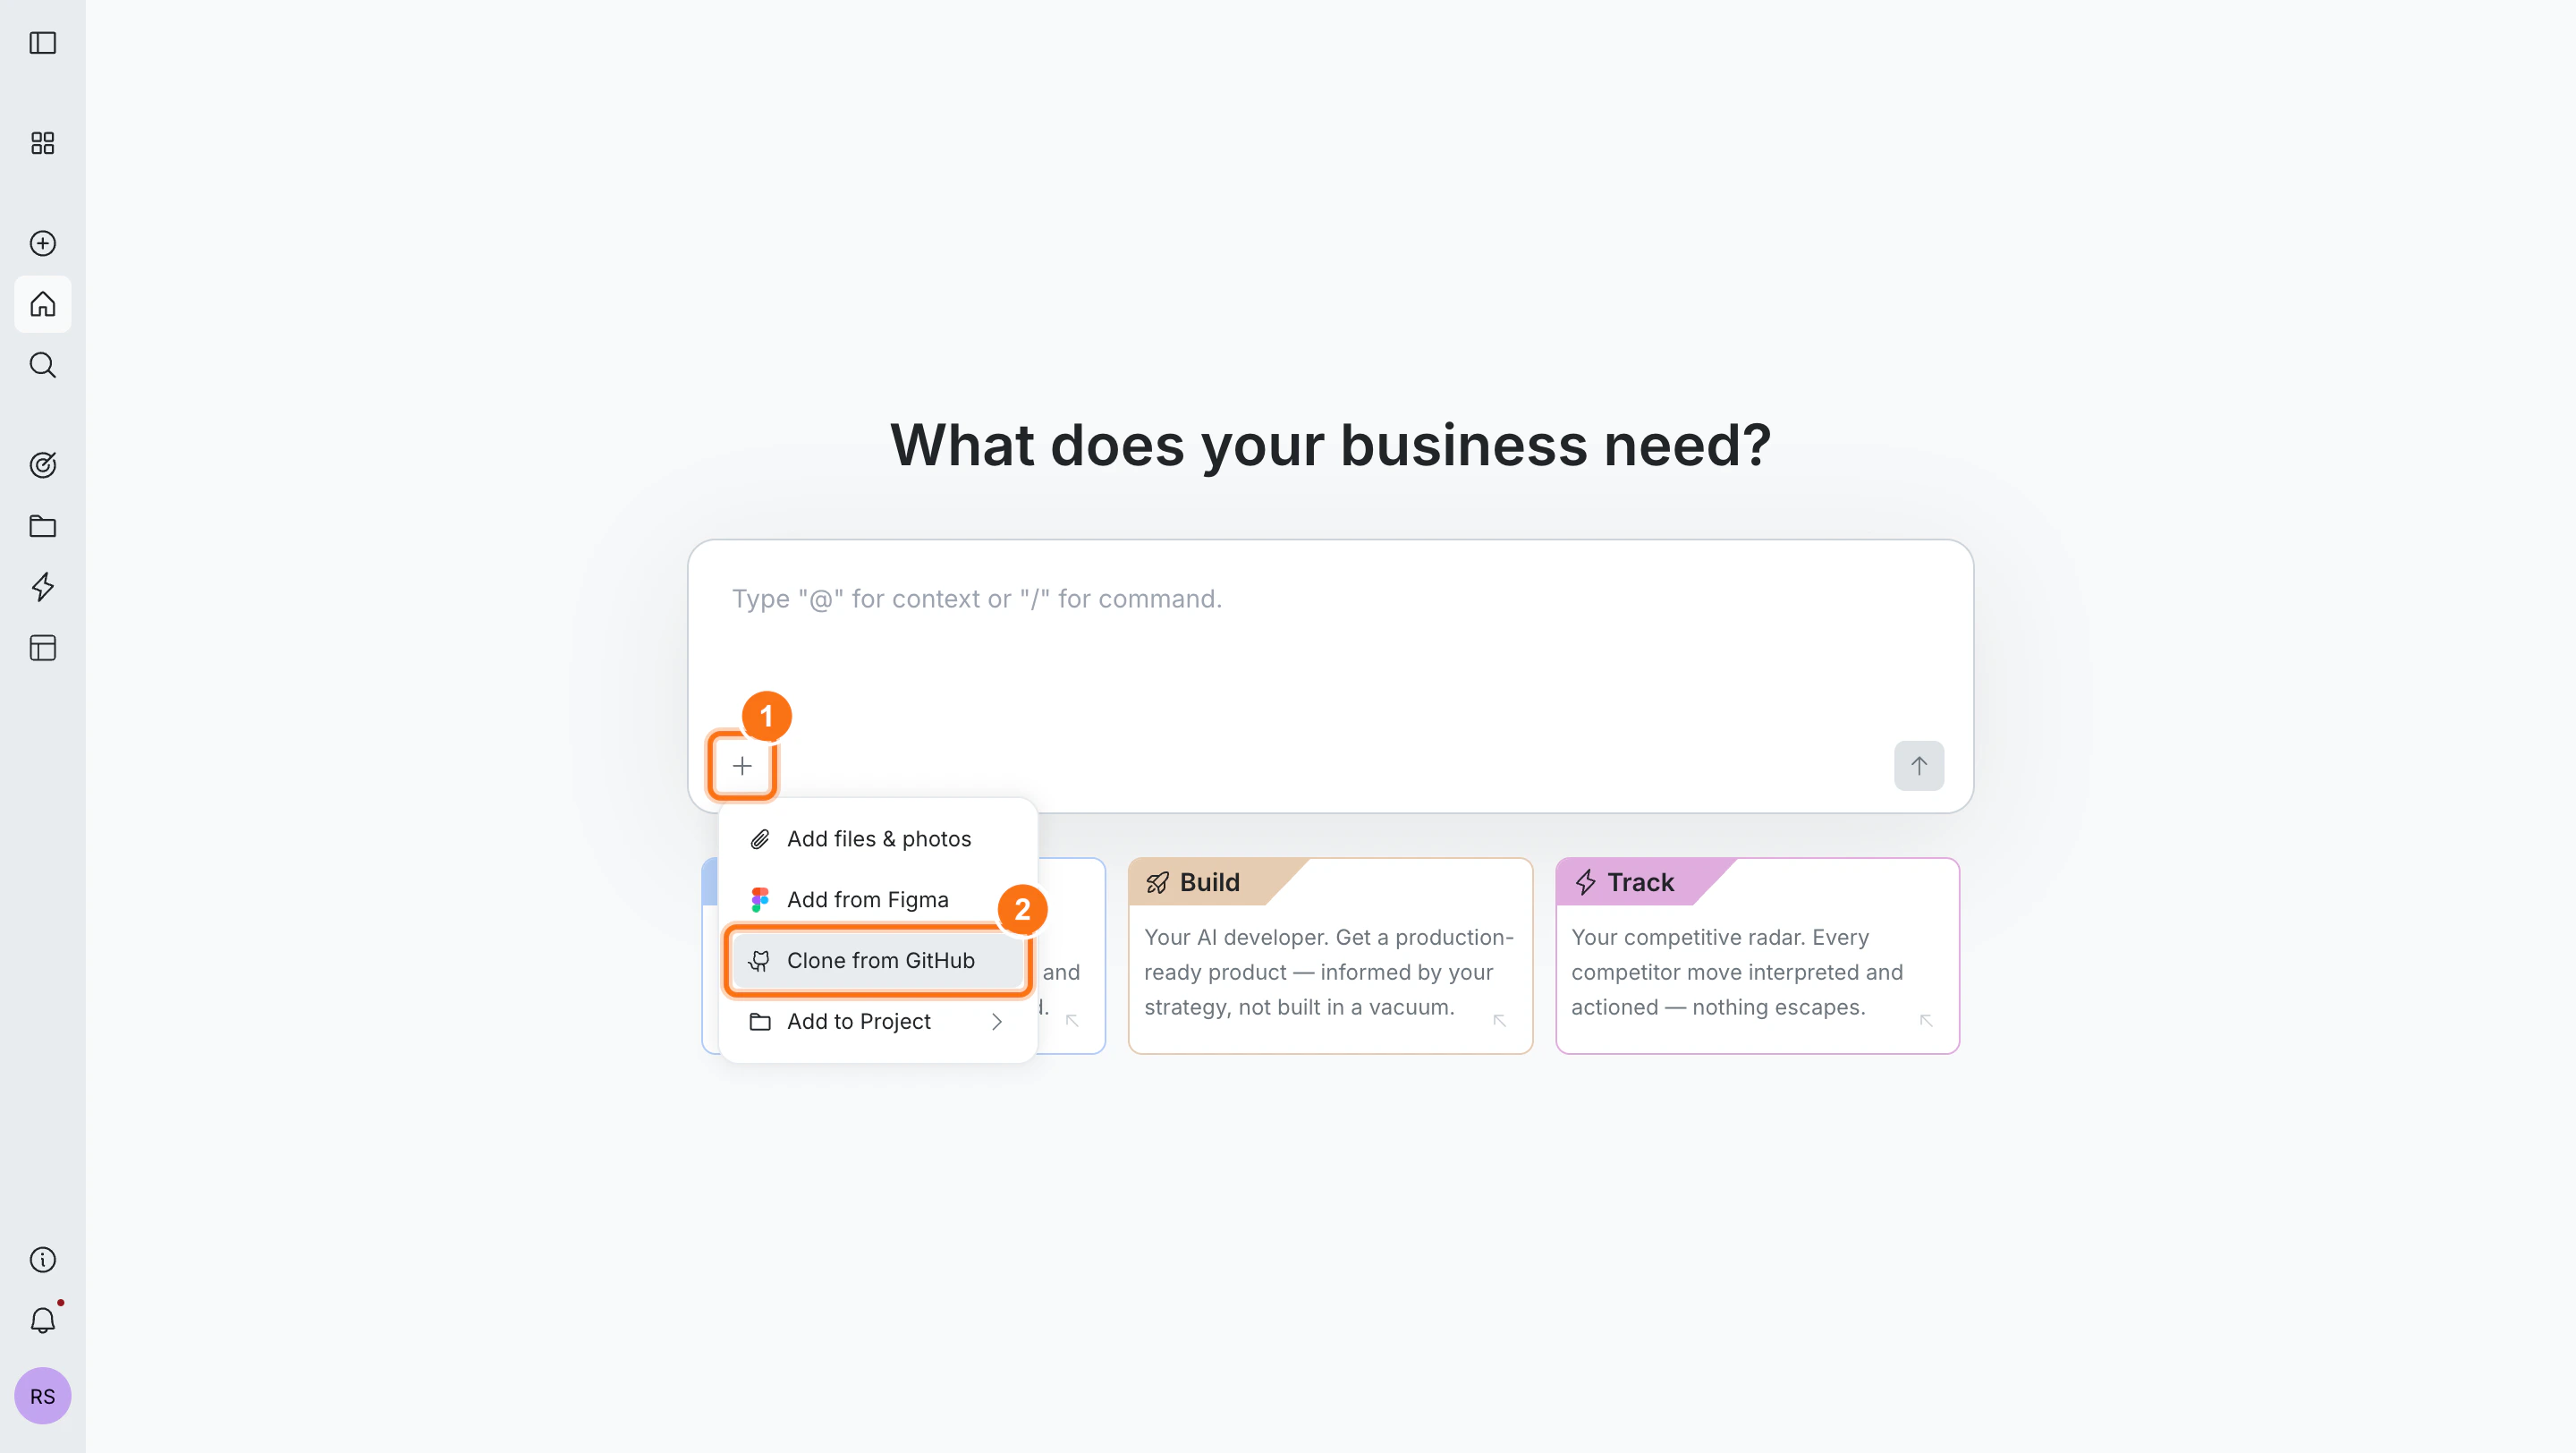This screenshot has width=2576, height=1453.
Task: Open the plus attachment menu
Action: tap(742, 765)
